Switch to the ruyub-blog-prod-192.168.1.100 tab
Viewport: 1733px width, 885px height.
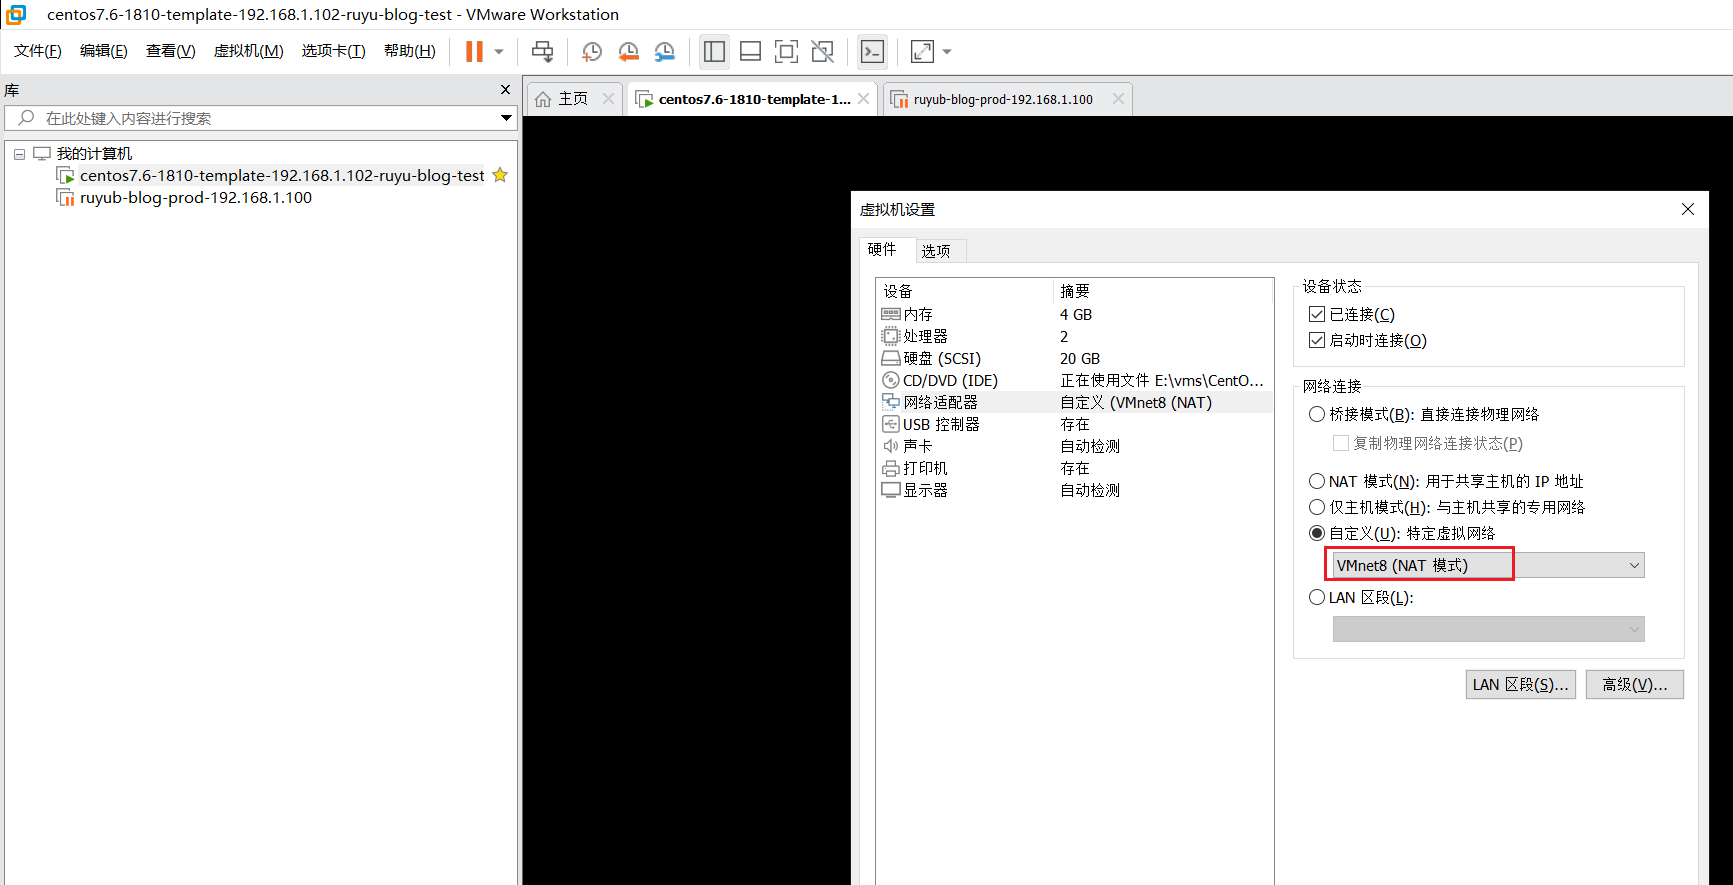(1003, 99)
